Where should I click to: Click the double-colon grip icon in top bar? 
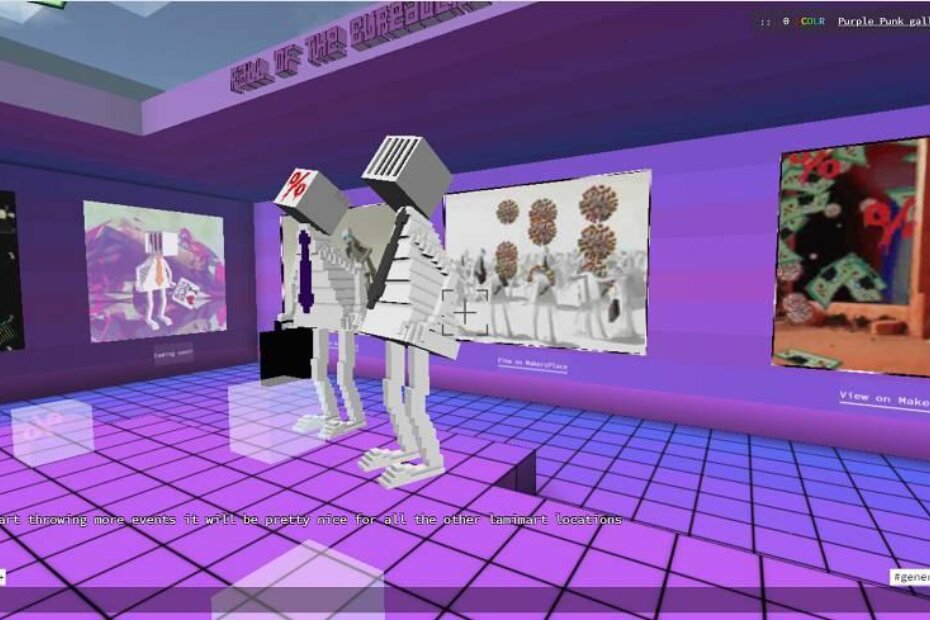[x=765, y=21]
